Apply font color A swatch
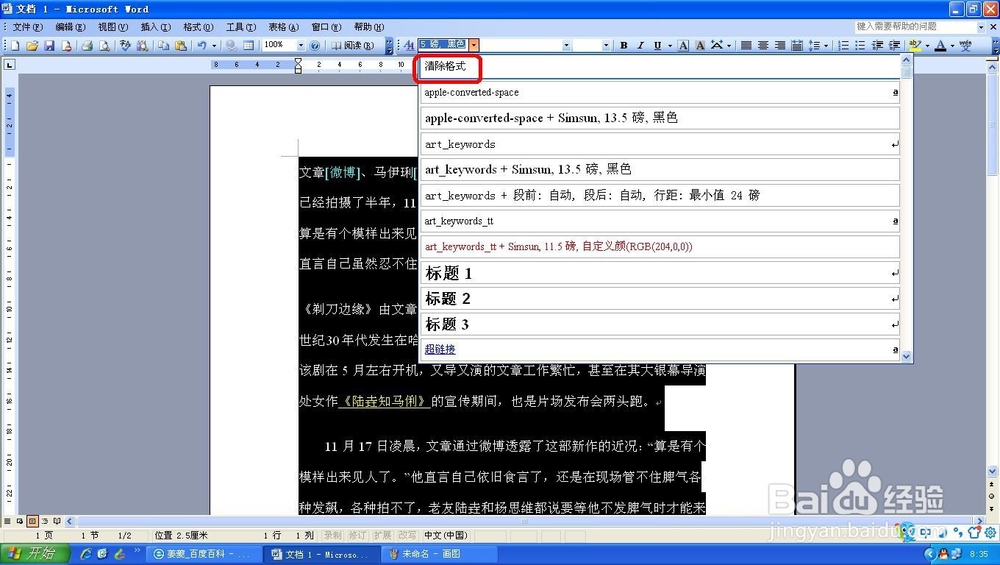 click(x=941, y=45)
